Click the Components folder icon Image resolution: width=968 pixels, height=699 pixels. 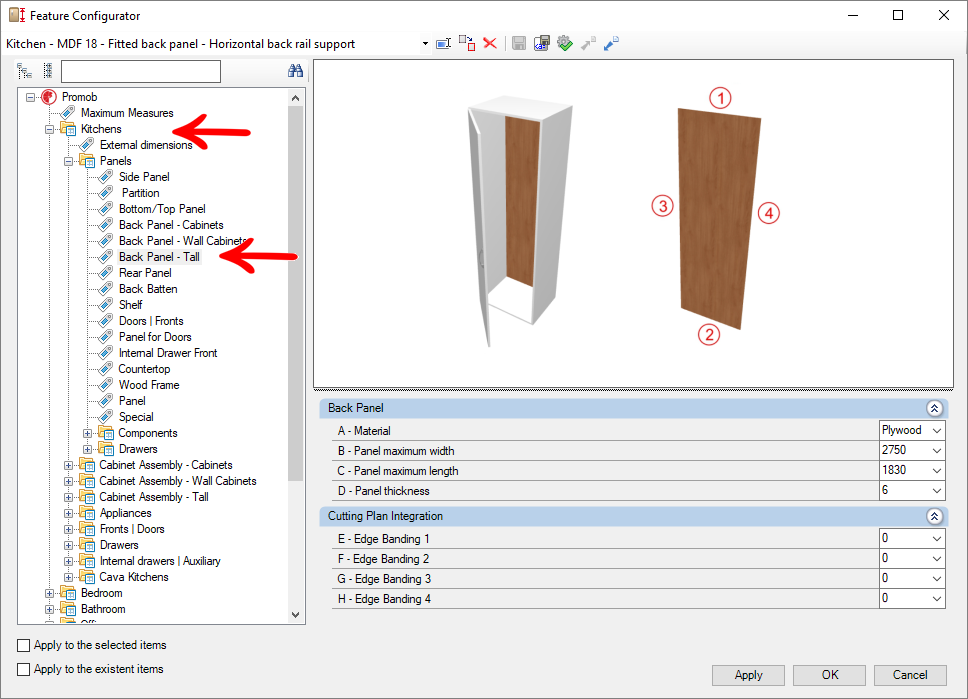[x=106, y=433]
